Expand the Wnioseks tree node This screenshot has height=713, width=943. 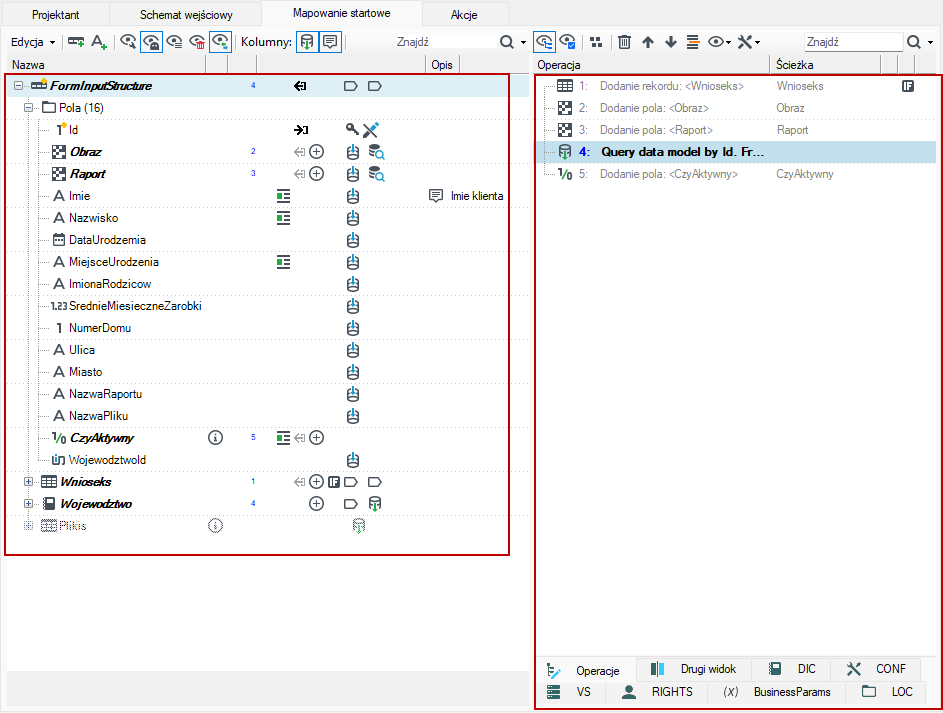tap(28, 482)
